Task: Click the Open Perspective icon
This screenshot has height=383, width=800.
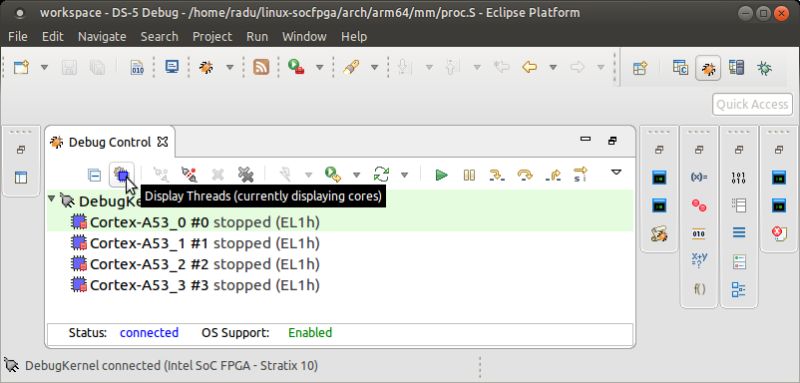Action: click(x=640, y=68)
